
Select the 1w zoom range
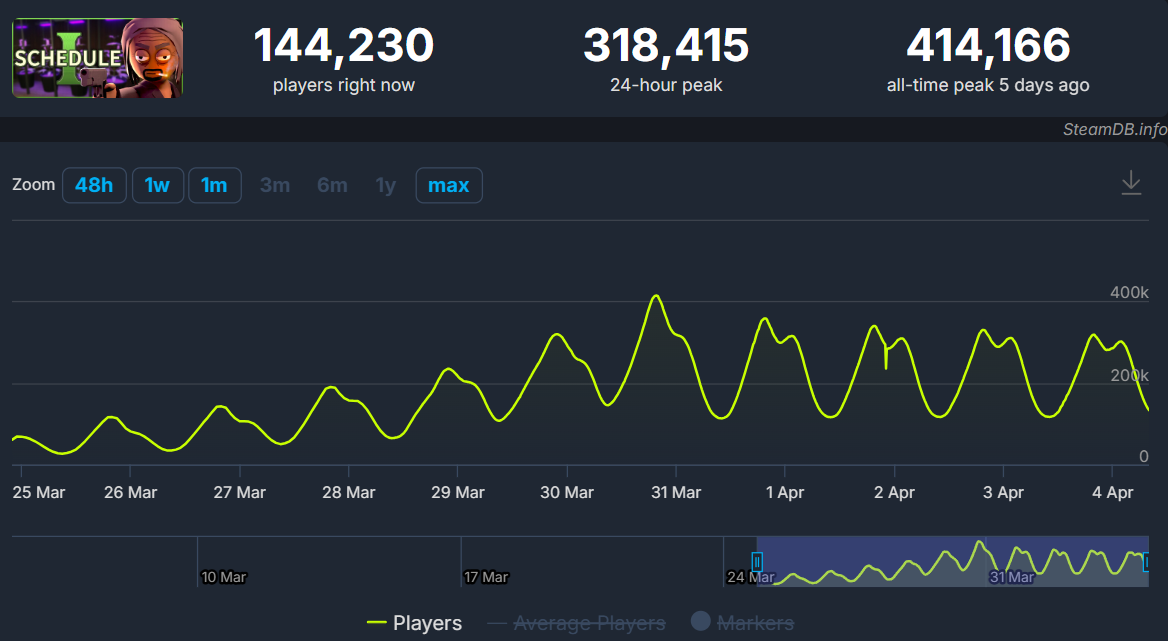pyautogui.click(x=157, y=185)
